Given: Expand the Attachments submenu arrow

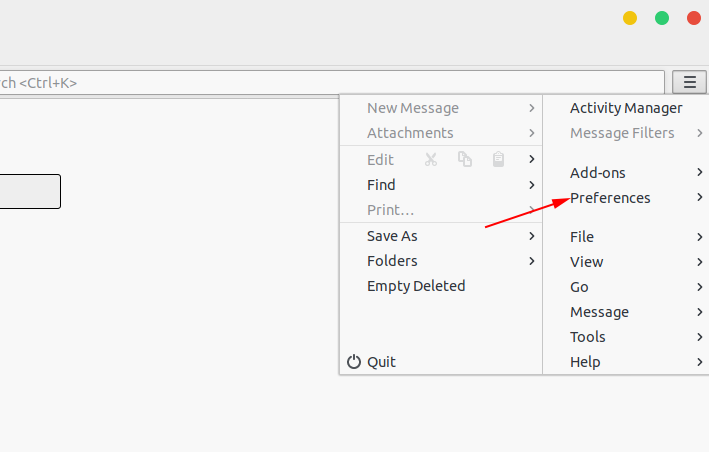Looking at the screenshot, I should click(x=532, y=133).
